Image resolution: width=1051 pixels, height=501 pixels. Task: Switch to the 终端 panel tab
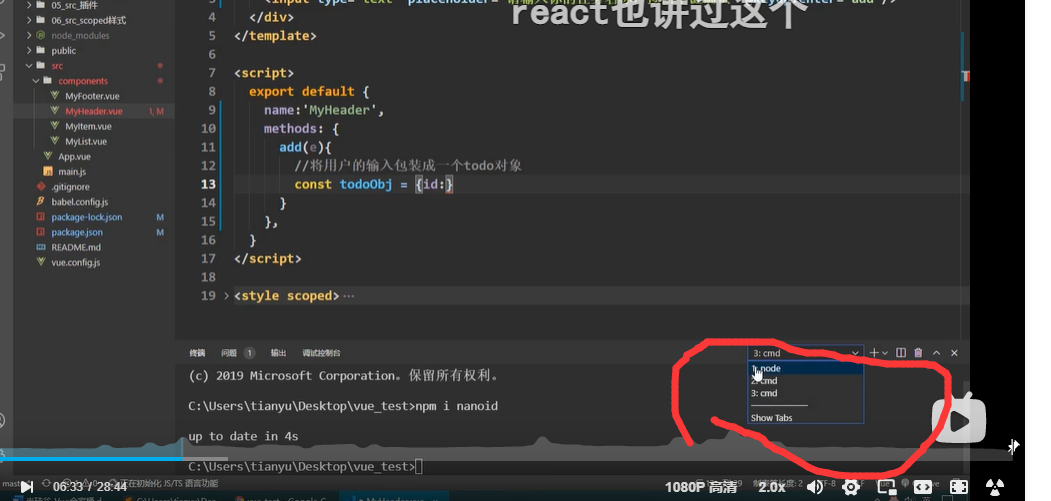tap(197, 353)
